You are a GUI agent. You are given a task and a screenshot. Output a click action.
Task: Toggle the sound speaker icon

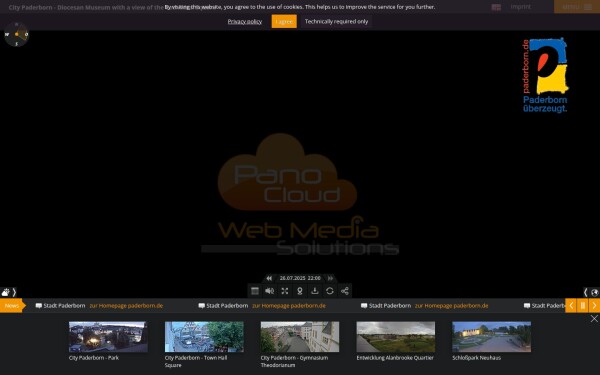pyautogui.click(x=269, y=291)
